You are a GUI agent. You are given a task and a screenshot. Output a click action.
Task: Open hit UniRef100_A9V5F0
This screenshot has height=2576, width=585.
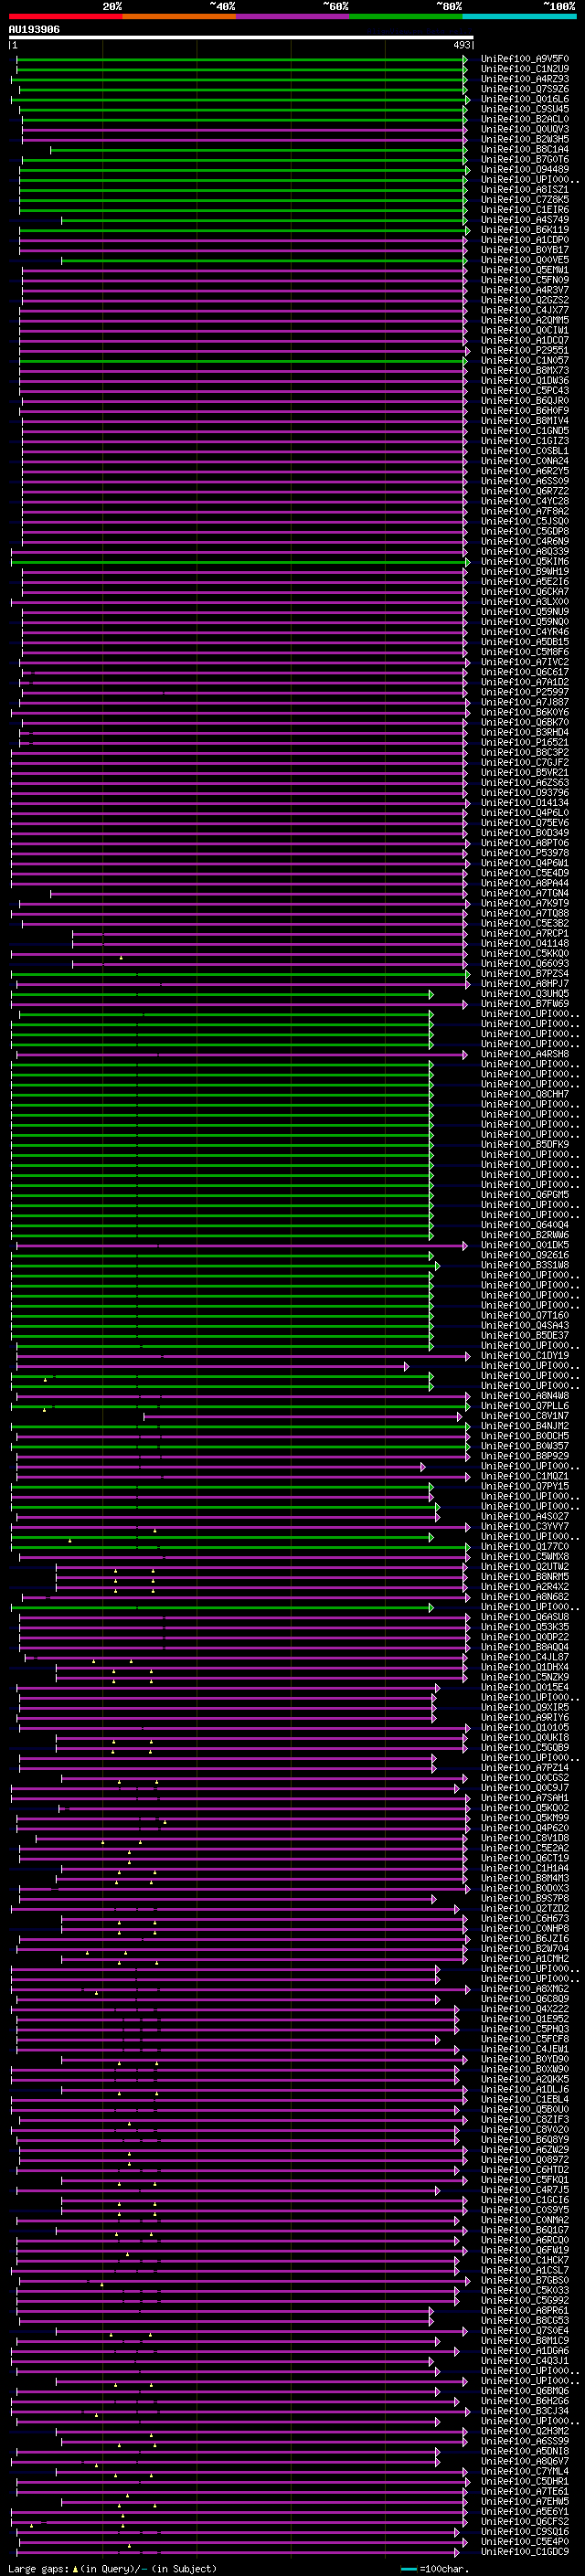coord(525,59)
